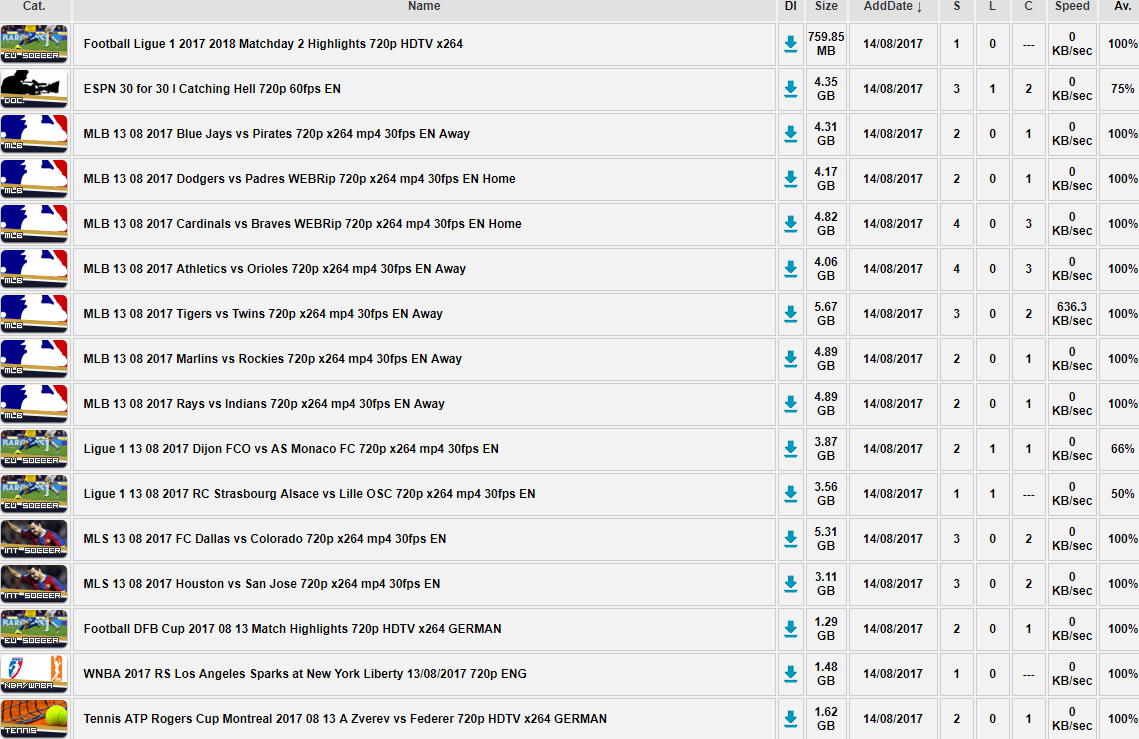Download Marlins vs Rockies torrent
This screenshot has width=1139, height=739.
790,360
